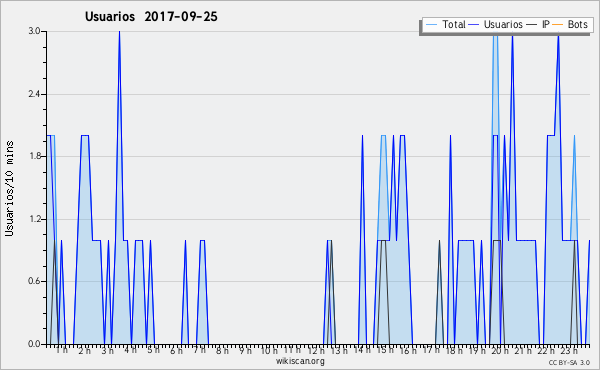Click the wikiscan.org label below the chart

tap(300, 361)
